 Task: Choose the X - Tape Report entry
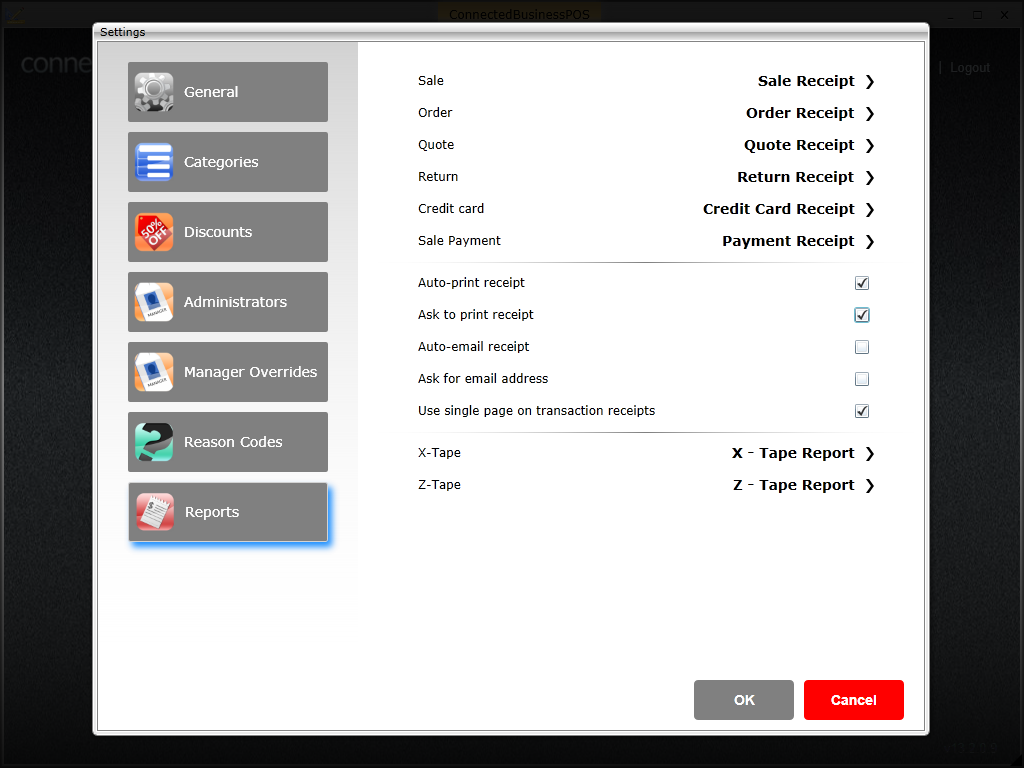(x=793, y=453)
